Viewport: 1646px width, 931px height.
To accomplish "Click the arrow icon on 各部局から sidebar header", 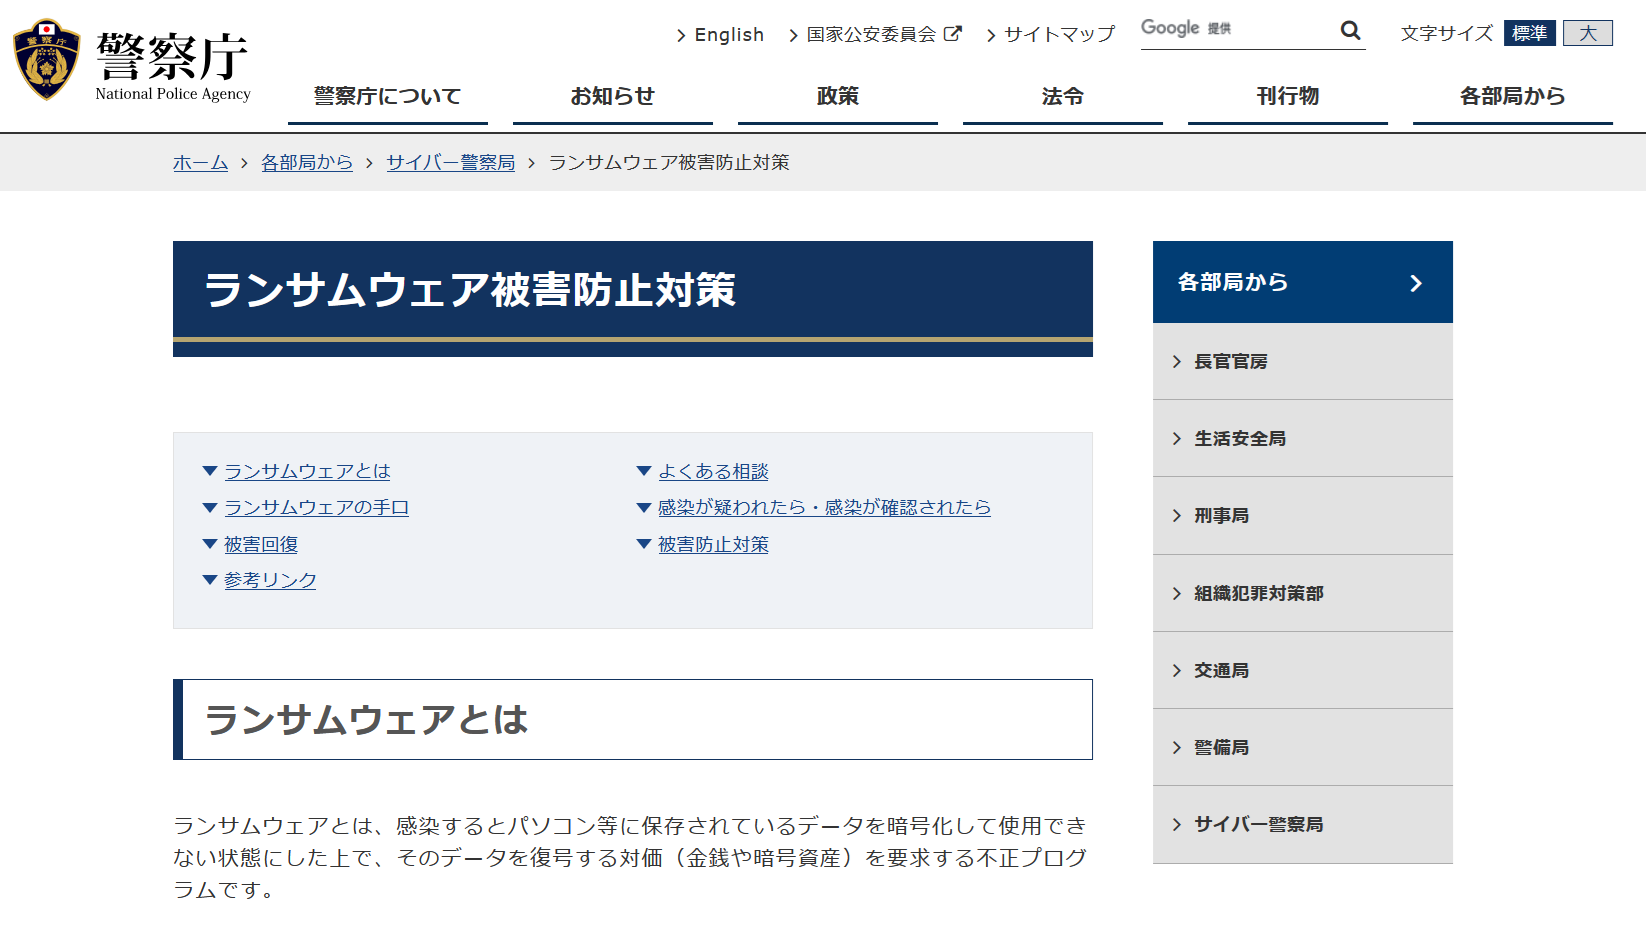I will [1415, 283].
